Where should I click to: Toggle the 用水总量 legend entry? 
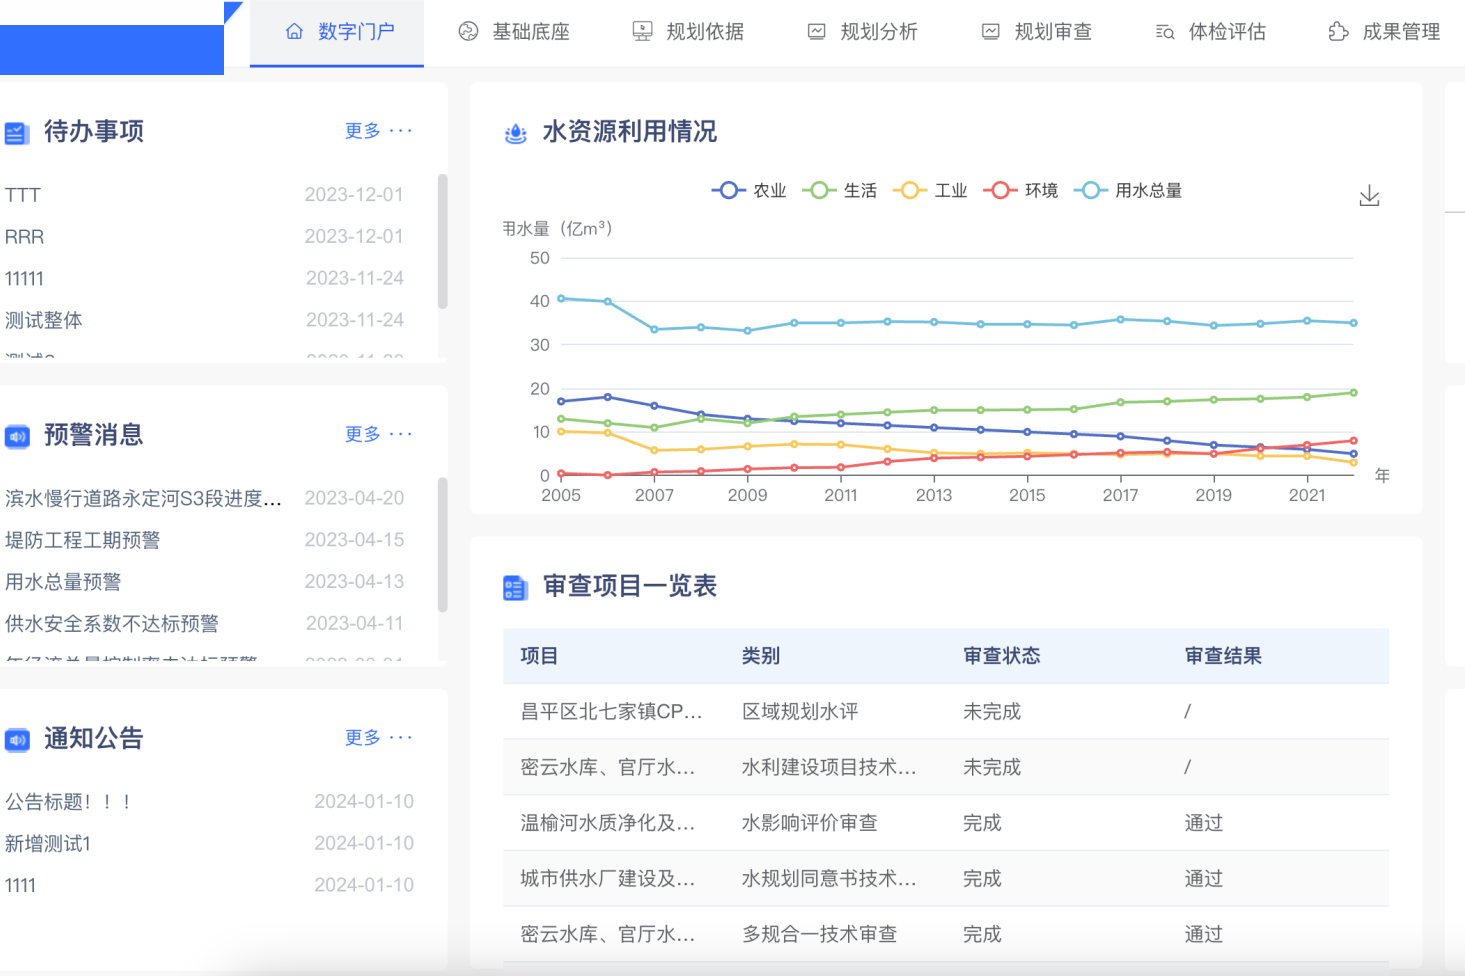pyautogui.click(x=1128, y=190)
